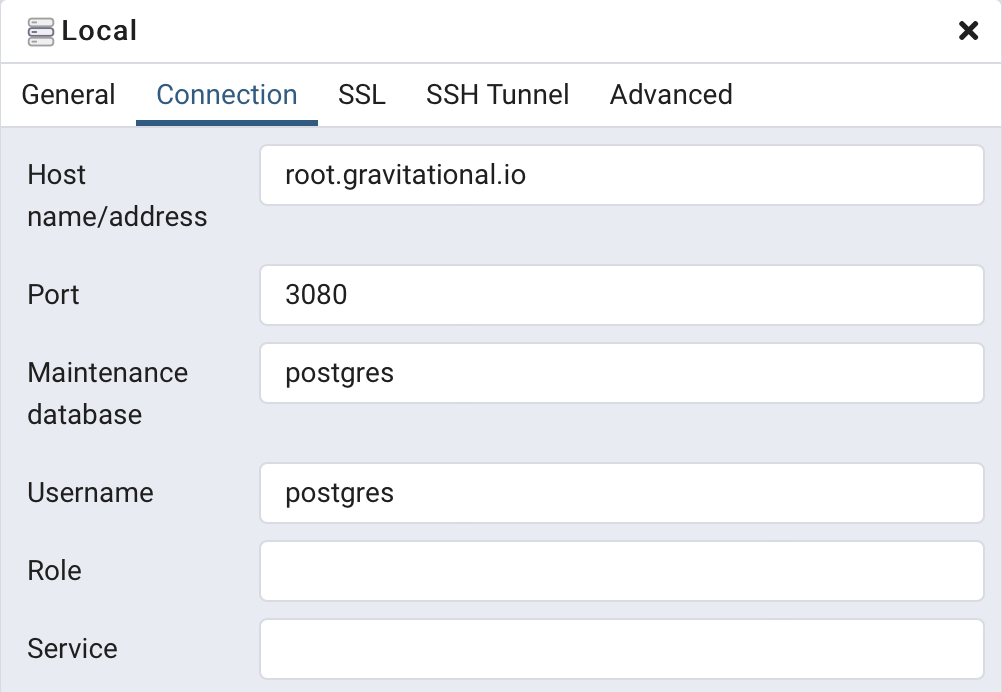The image size is (1002, 692).
Task: Focus the Port field showing 3080
Action: tap(621, 295)
